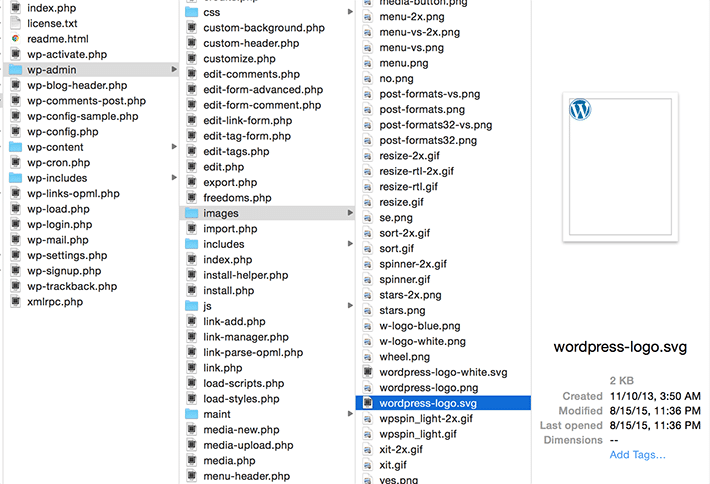
Task: Expand wp-admin folder arrow
Action: (x=173, y=69)
